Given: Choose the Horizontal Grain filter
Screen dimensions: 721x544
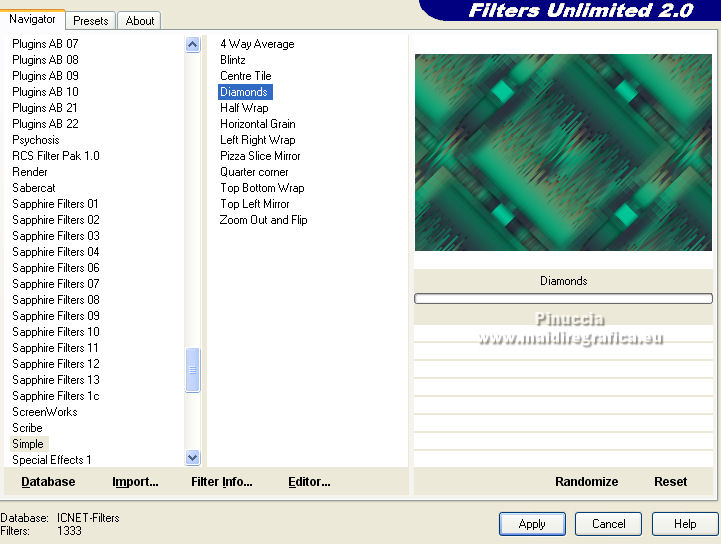Looking at the screenshot, I should coord(258,124).
